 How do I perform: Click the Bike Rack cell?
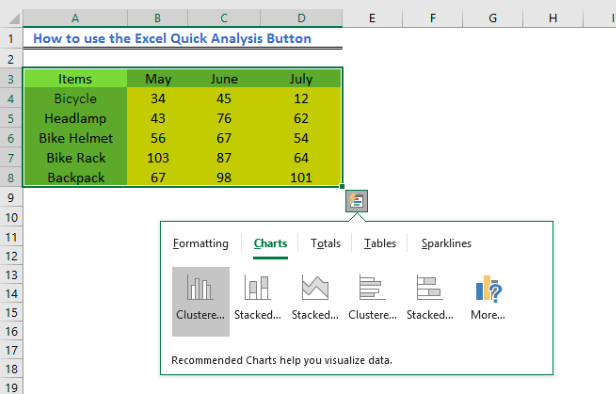point(75,158)
